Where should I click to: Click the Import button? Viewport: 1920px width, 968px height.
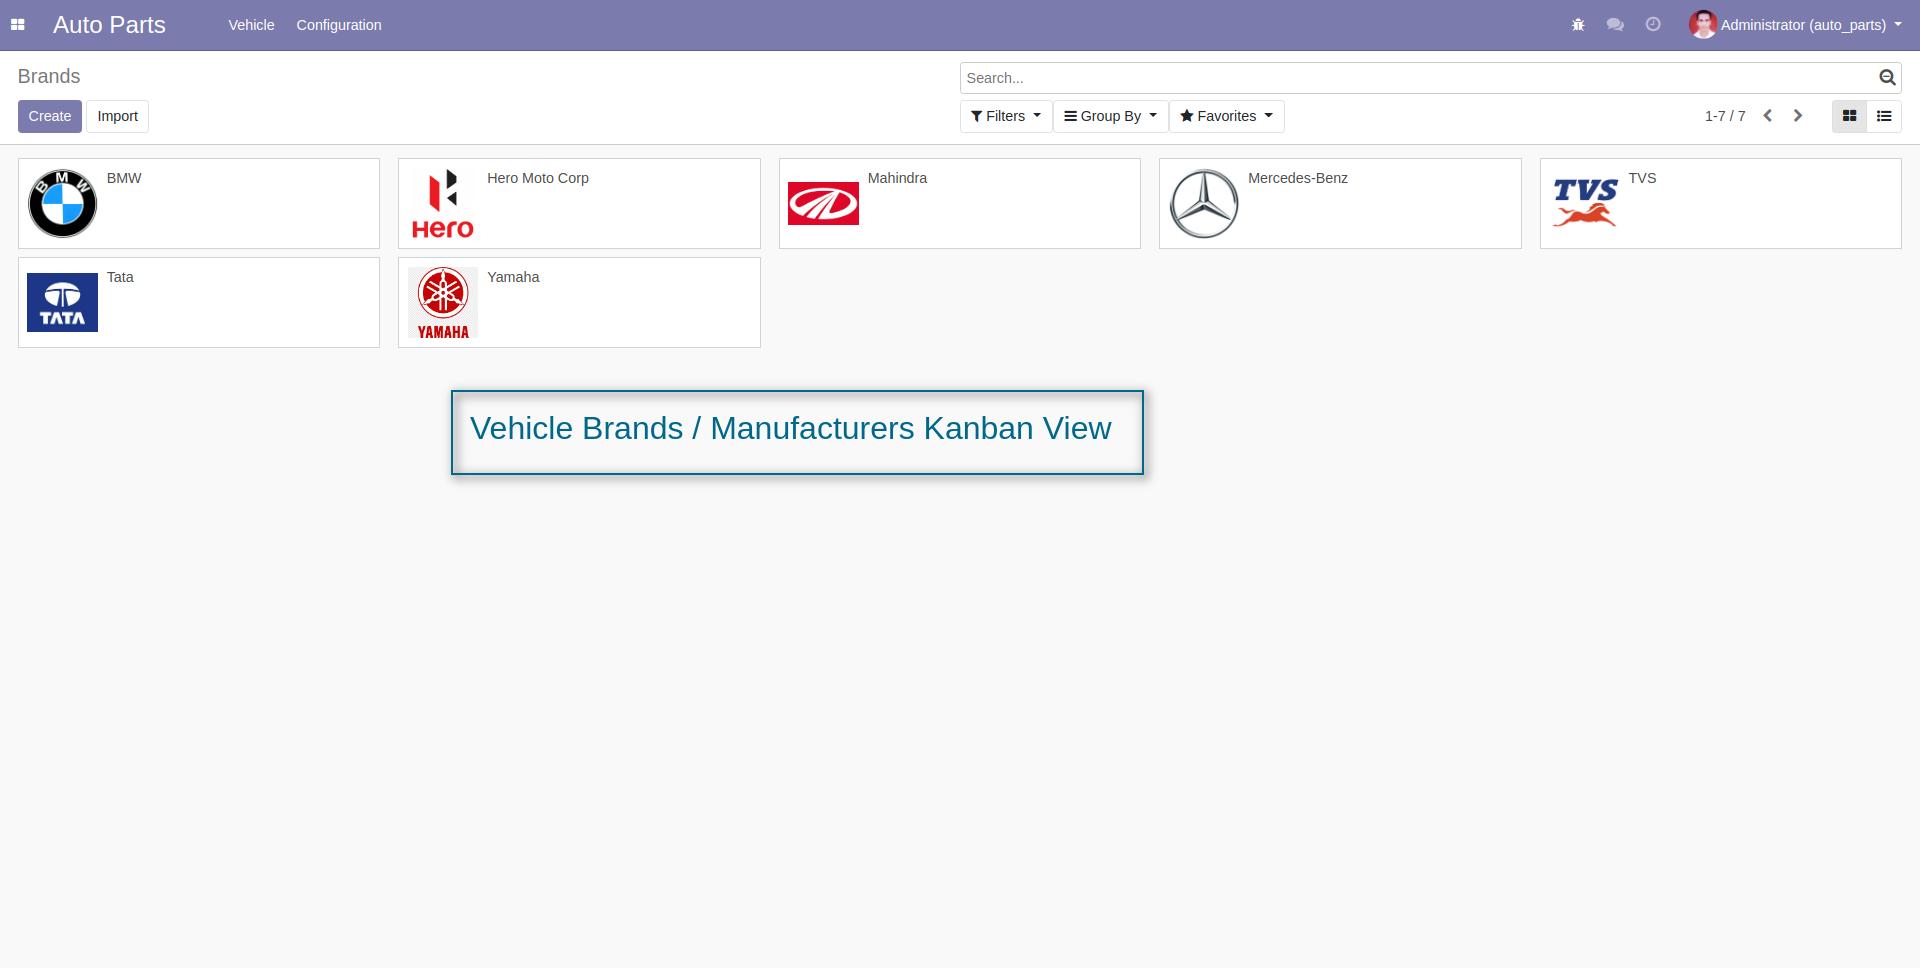pyautogui.click(x=118, y=116)
